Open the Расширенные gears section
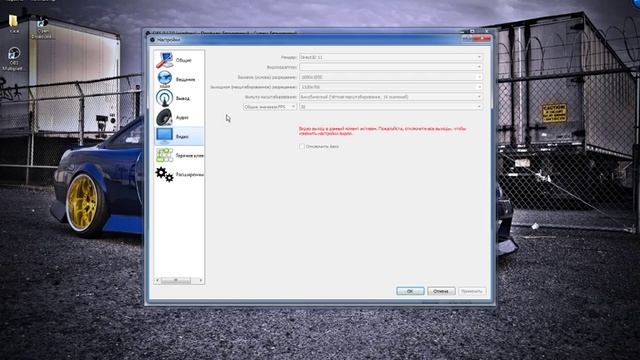The height and width of the screenshot is (360, 640). pyautogui.click(x=179, y=174)
